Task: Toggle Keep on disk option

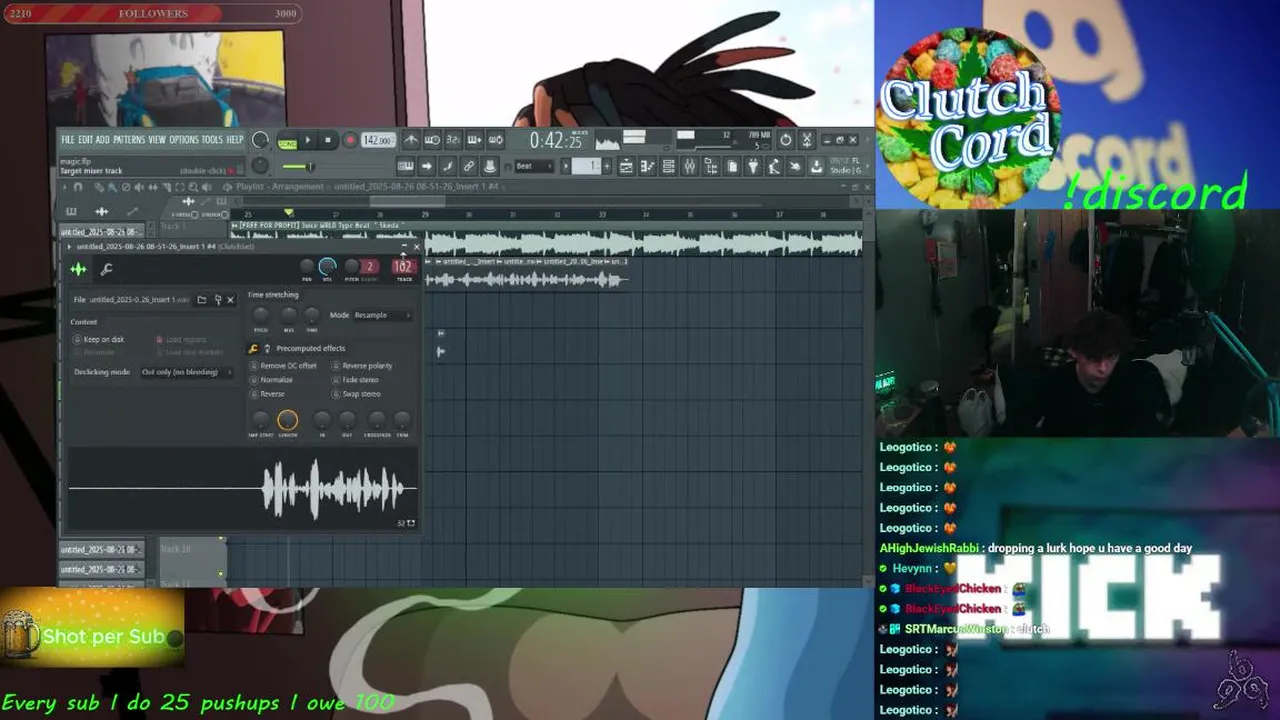Action: point(99,340)
